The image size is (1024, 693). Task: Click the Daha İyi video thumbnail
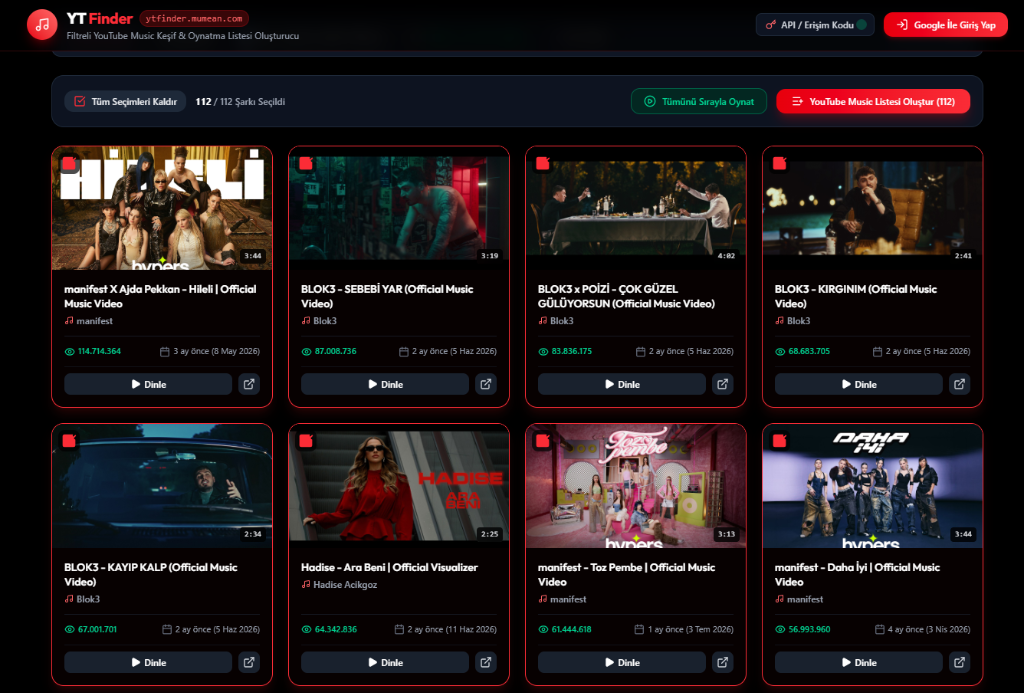coord(872,486)
